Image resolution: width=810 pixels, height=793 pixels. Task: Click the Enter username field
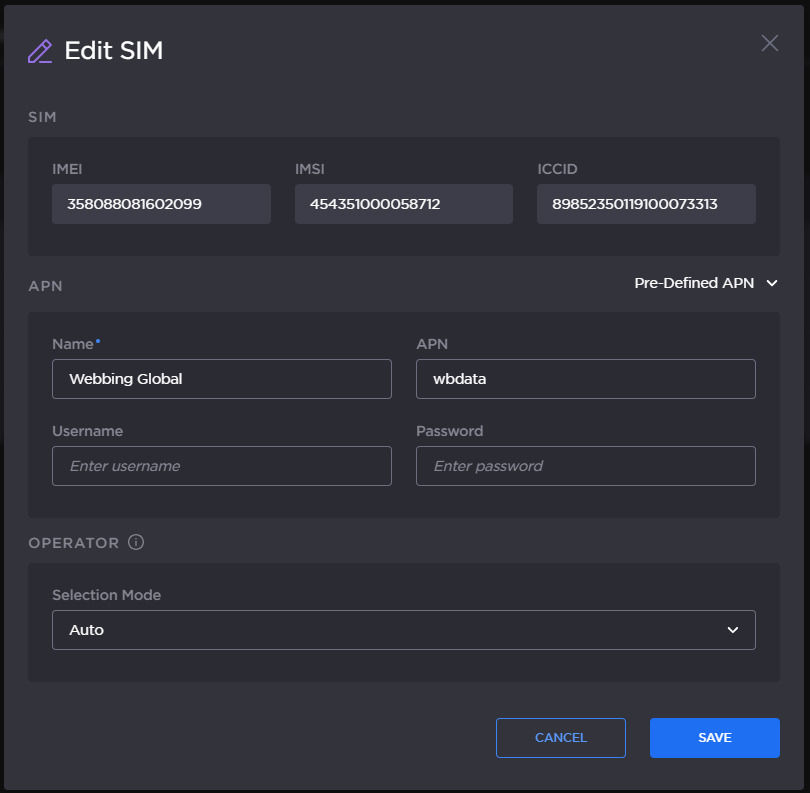point(221,466)
